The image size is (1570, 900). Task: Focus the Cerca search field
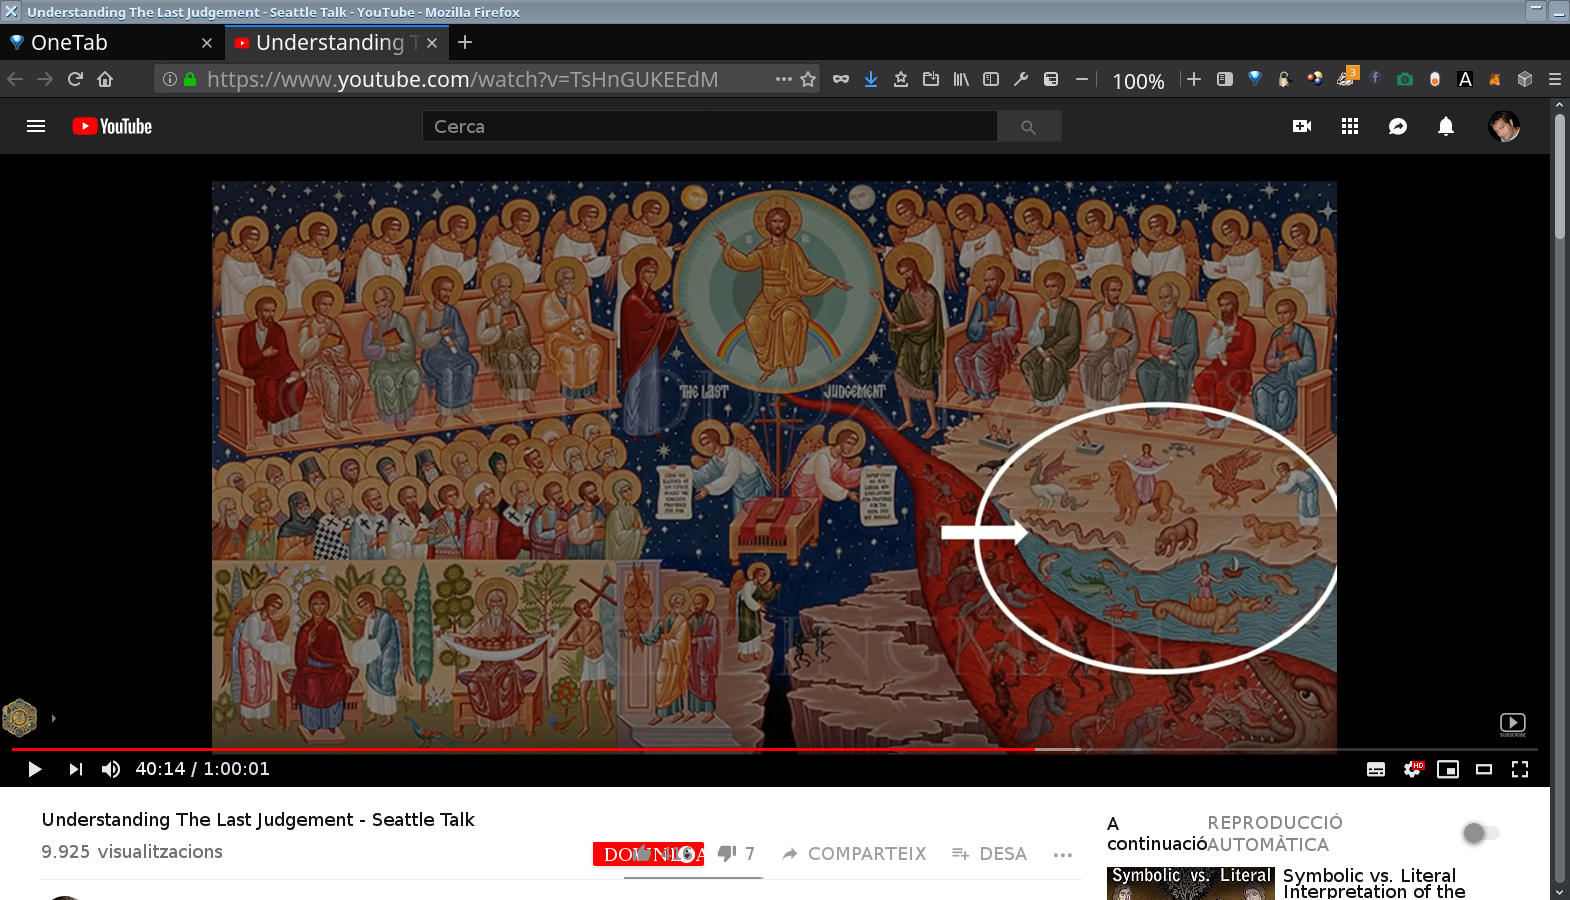[710, 126]
